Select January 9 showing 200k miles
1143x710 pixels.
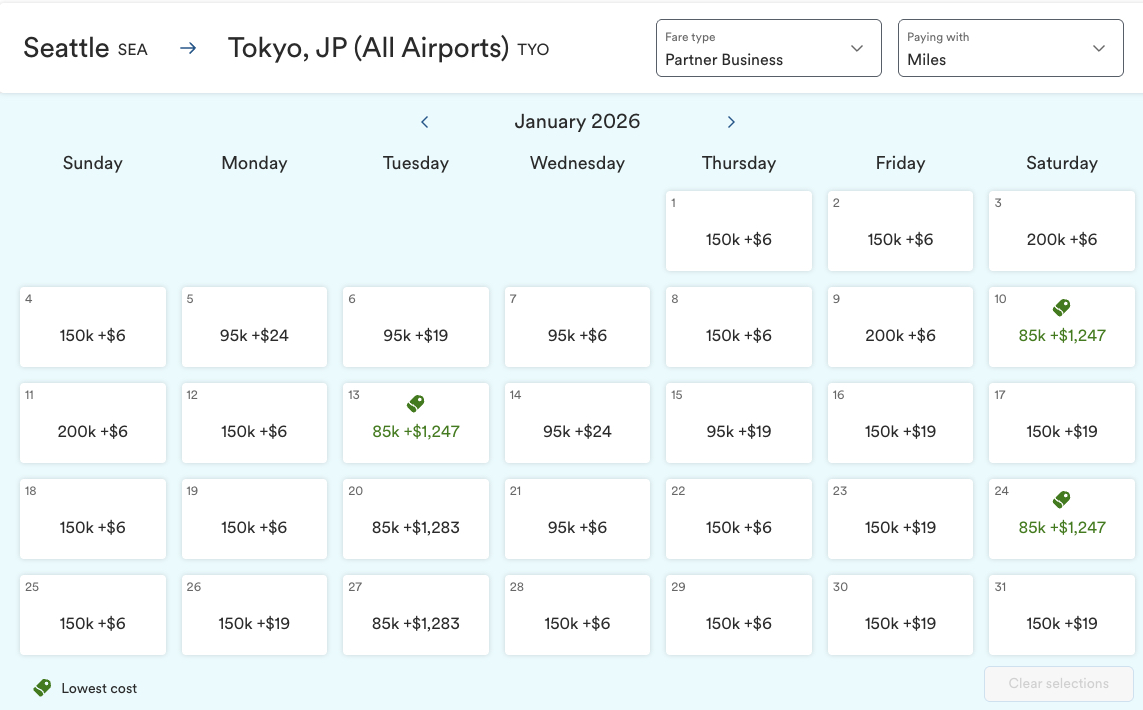tap(900, 327)
